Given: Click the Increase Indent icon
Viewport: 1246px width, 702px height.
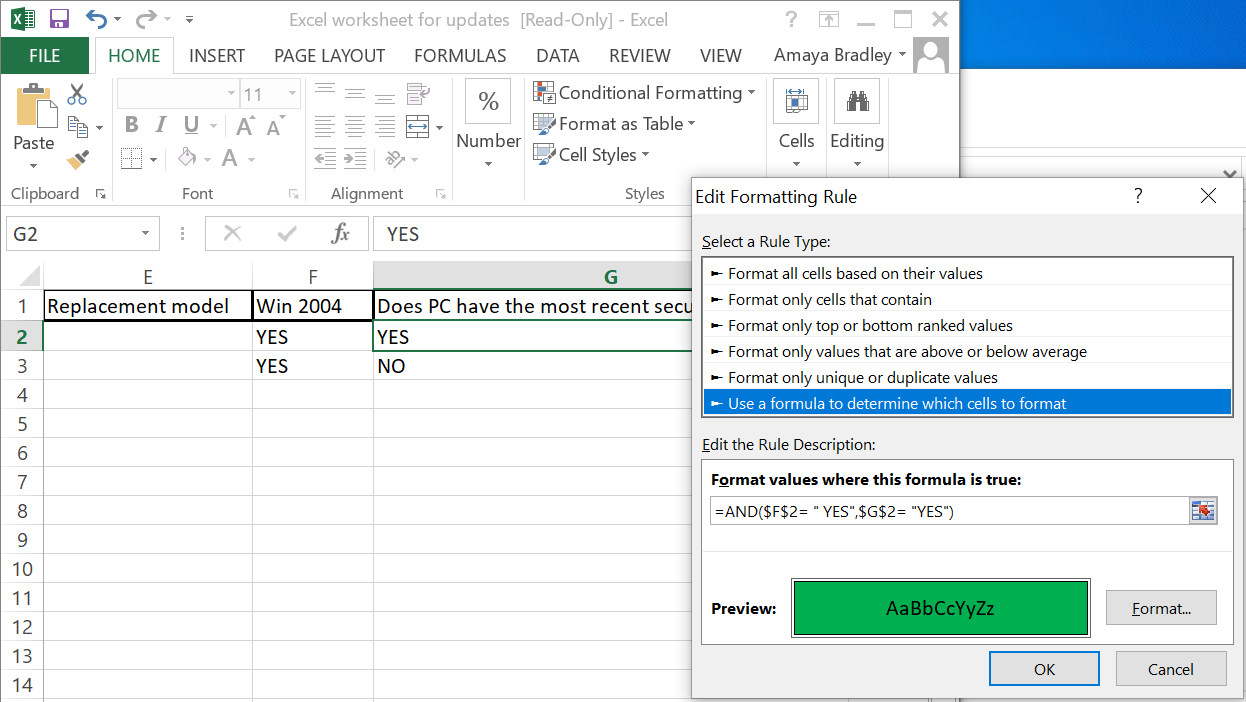Looking at the screenshot, I should pos(353,159).
